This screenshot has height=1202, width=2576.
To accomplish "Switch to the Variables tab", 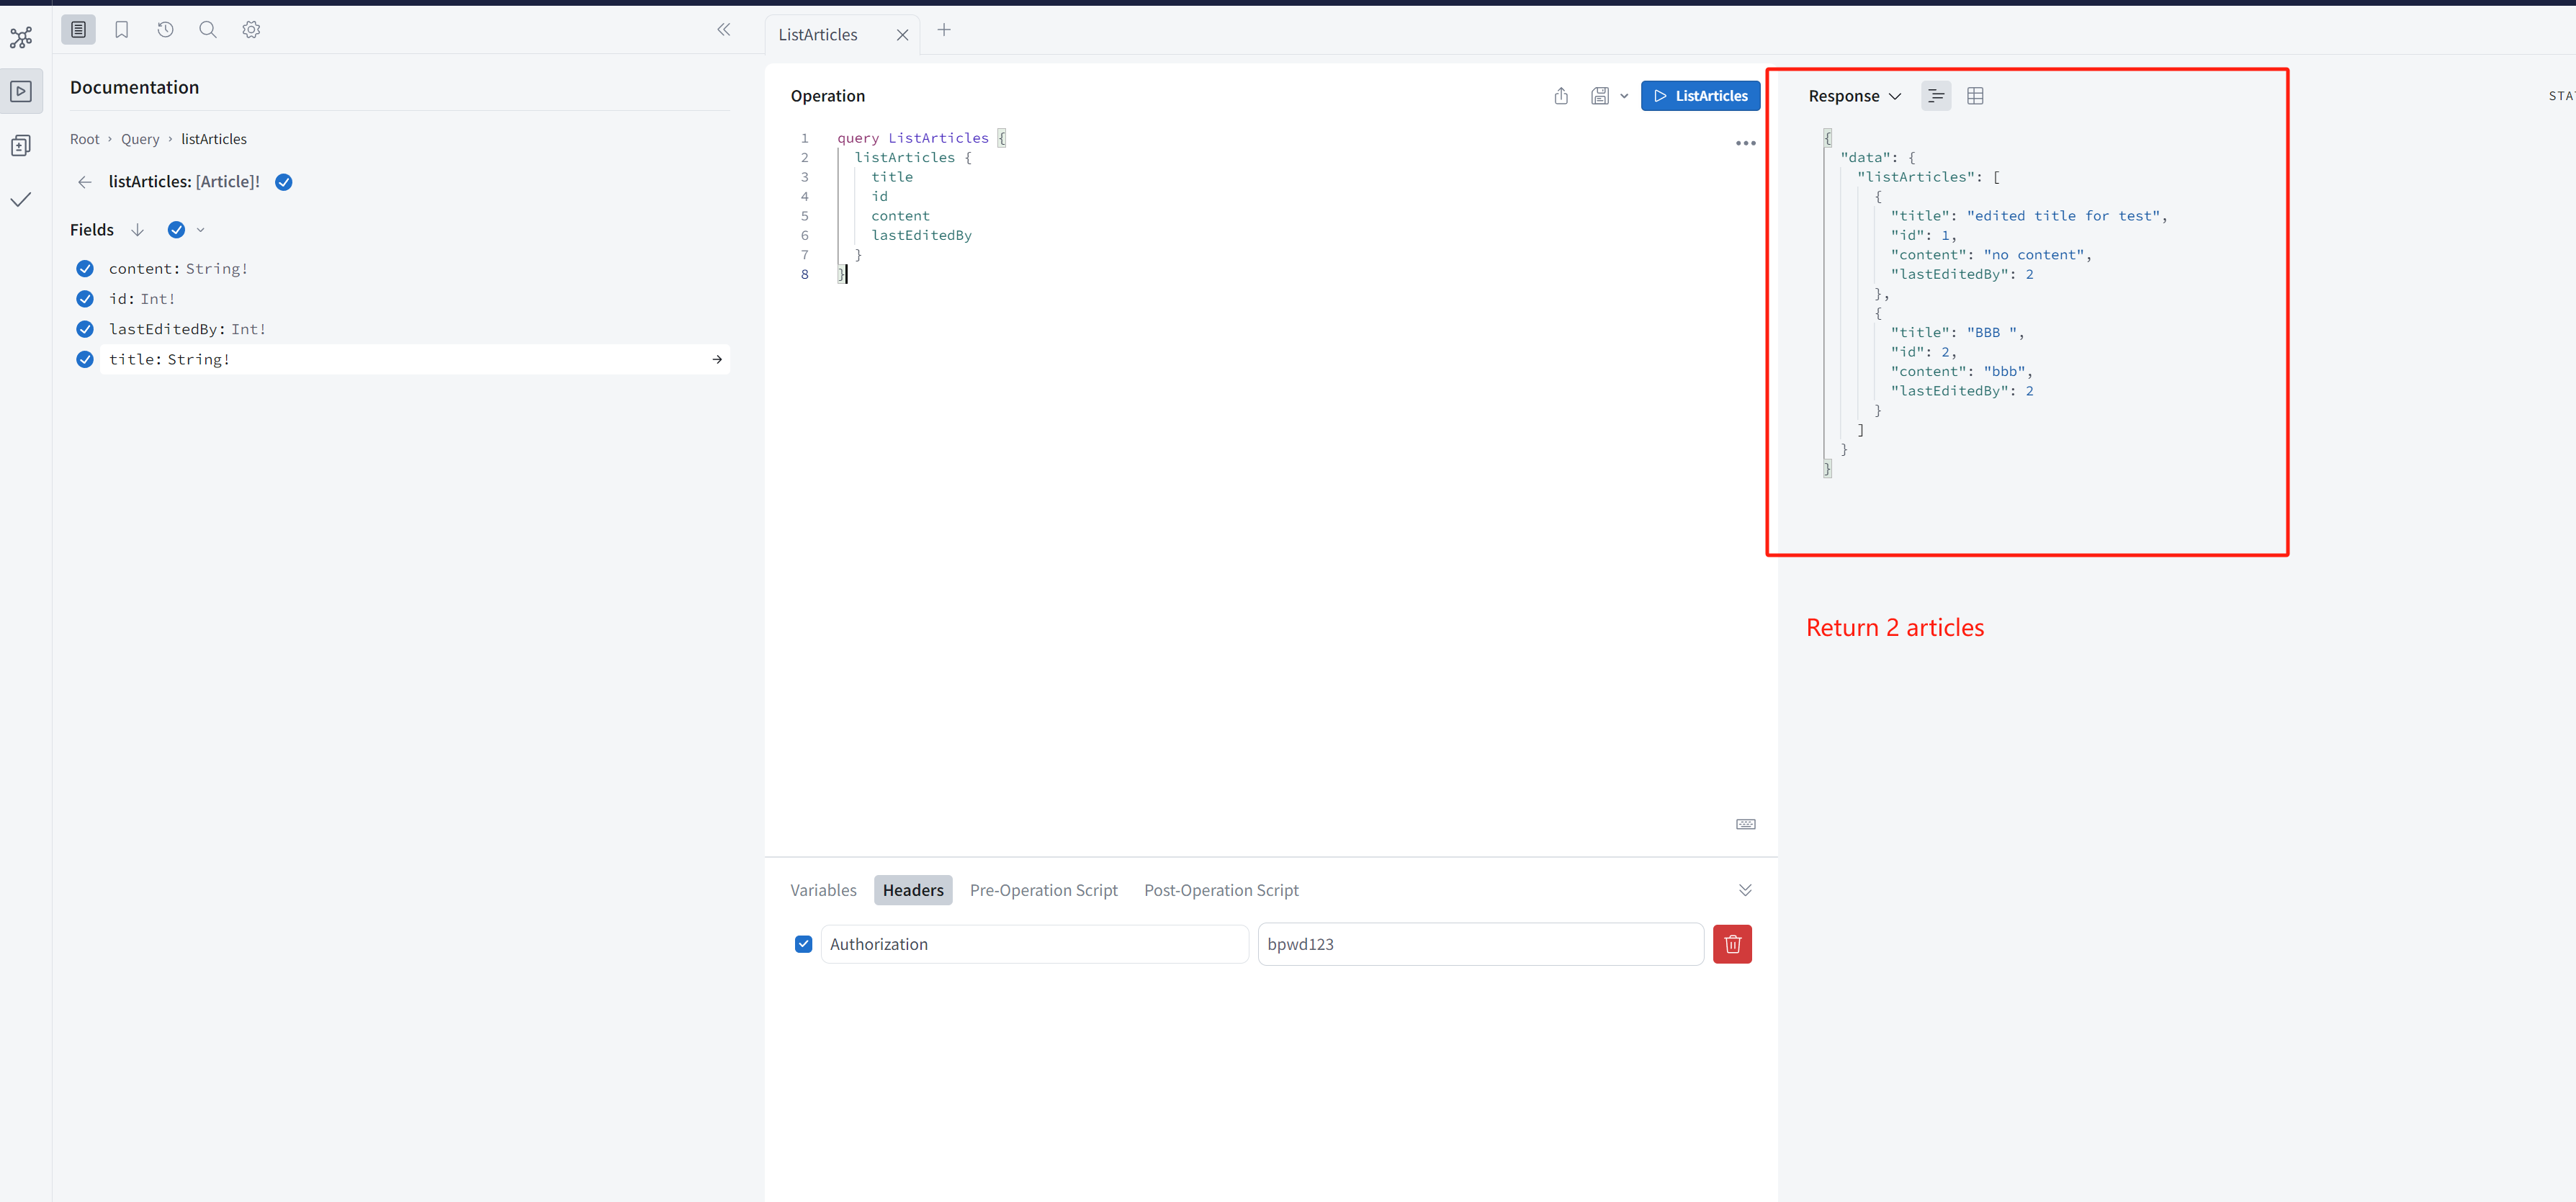I will (x=822, y=889).
